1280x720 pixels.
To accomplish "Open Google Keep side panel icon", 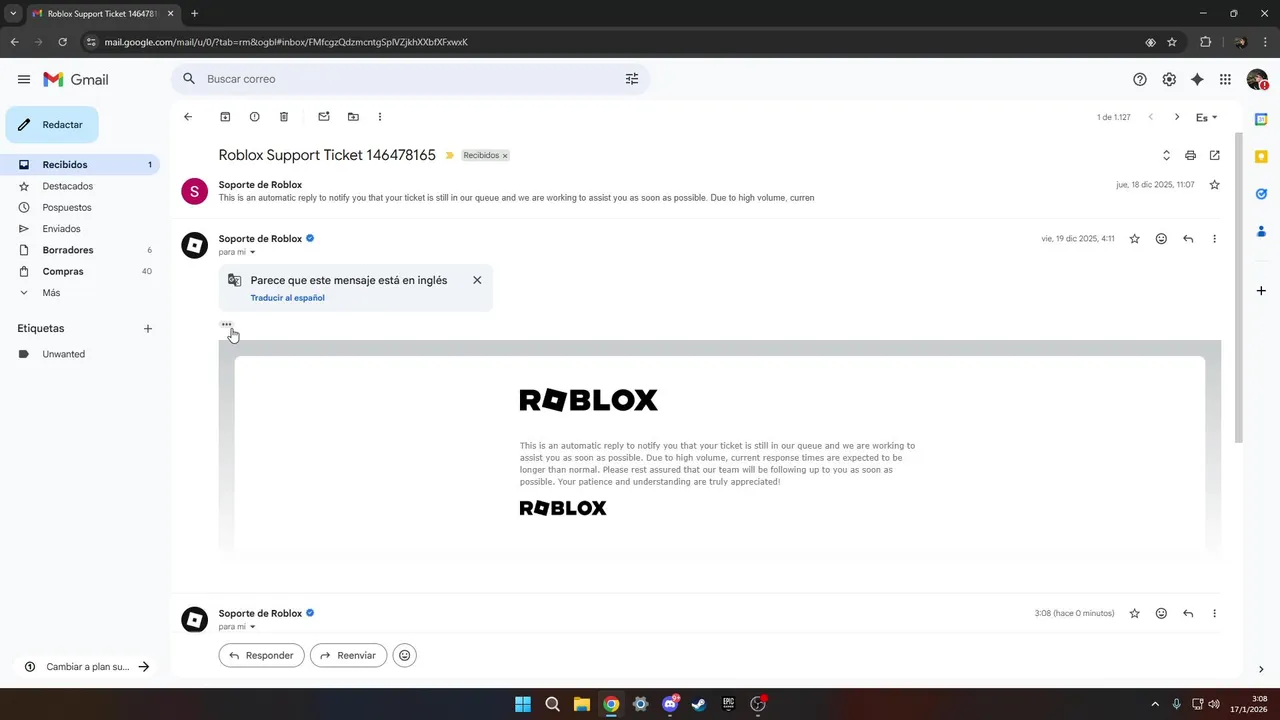I will tap(1261, 157).
